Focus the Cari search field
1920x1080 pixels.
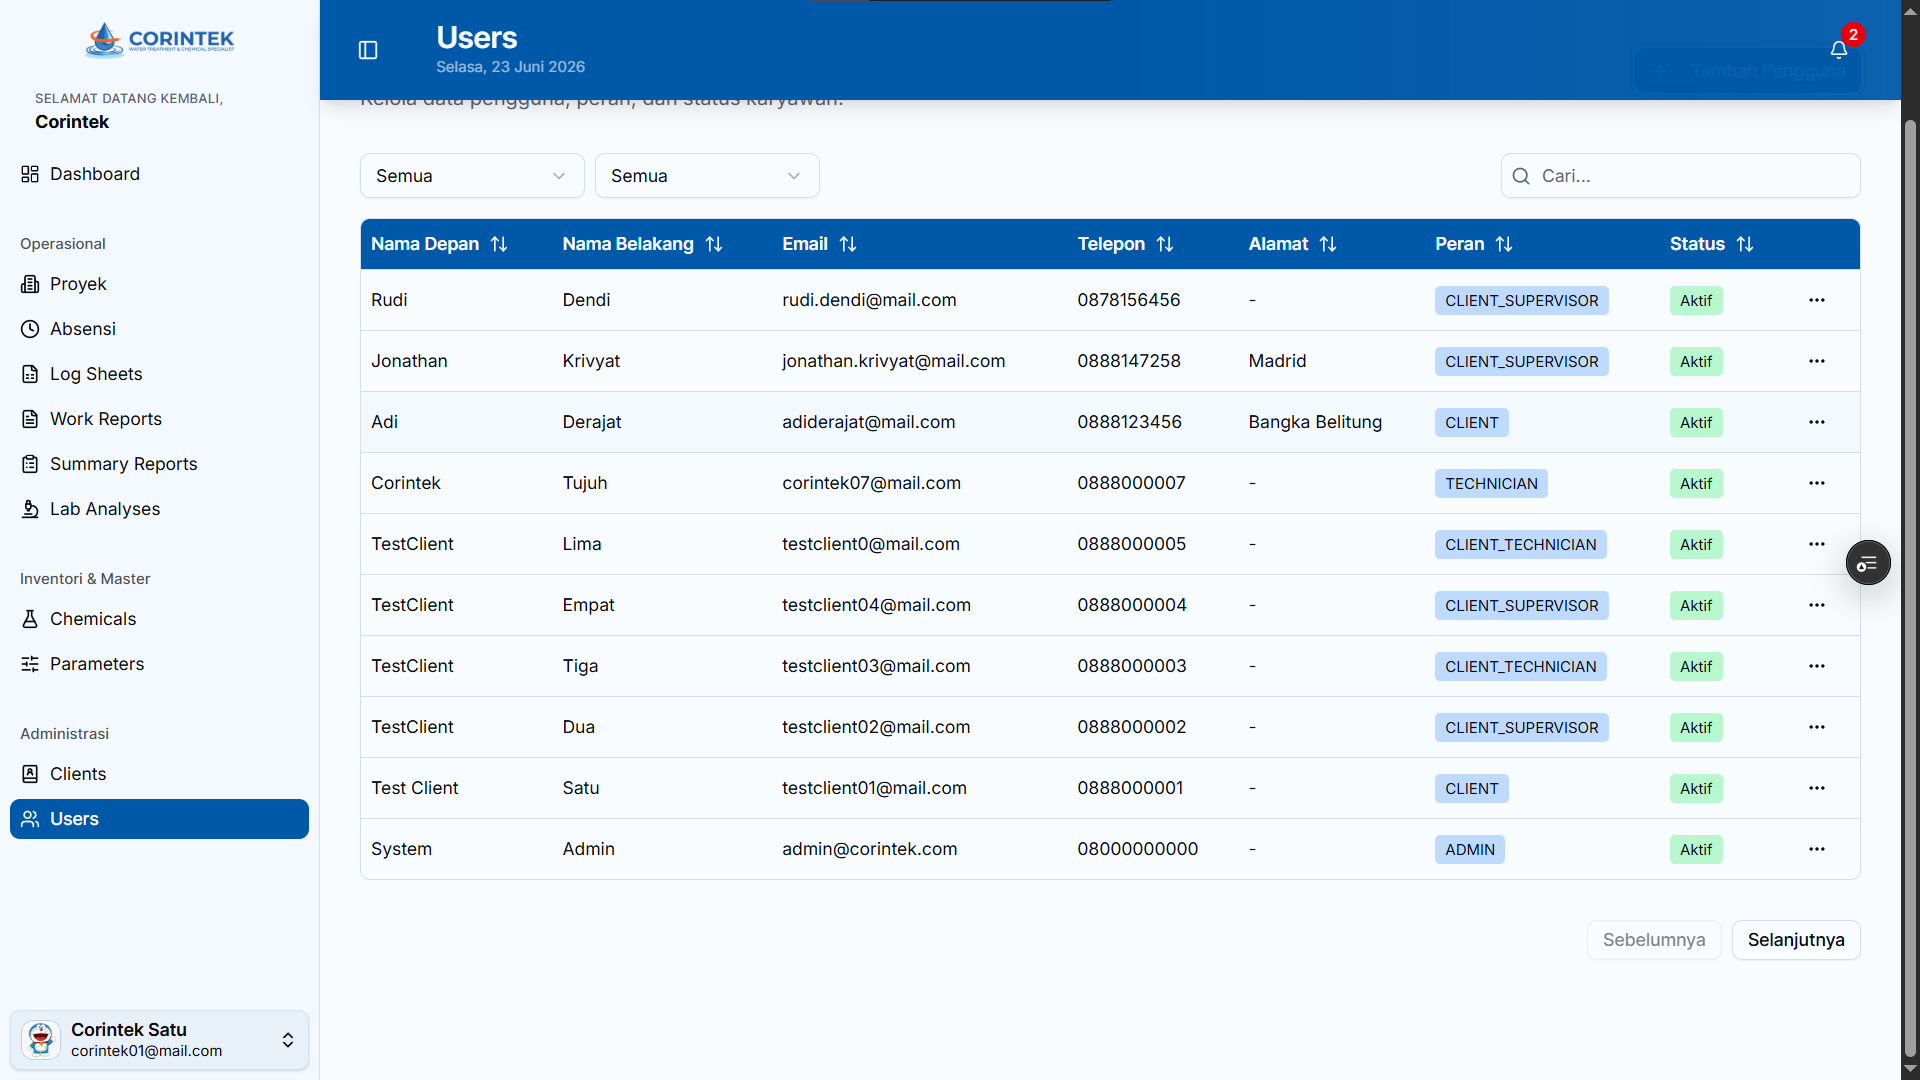pyautogui.click(x=1680, y=176)
